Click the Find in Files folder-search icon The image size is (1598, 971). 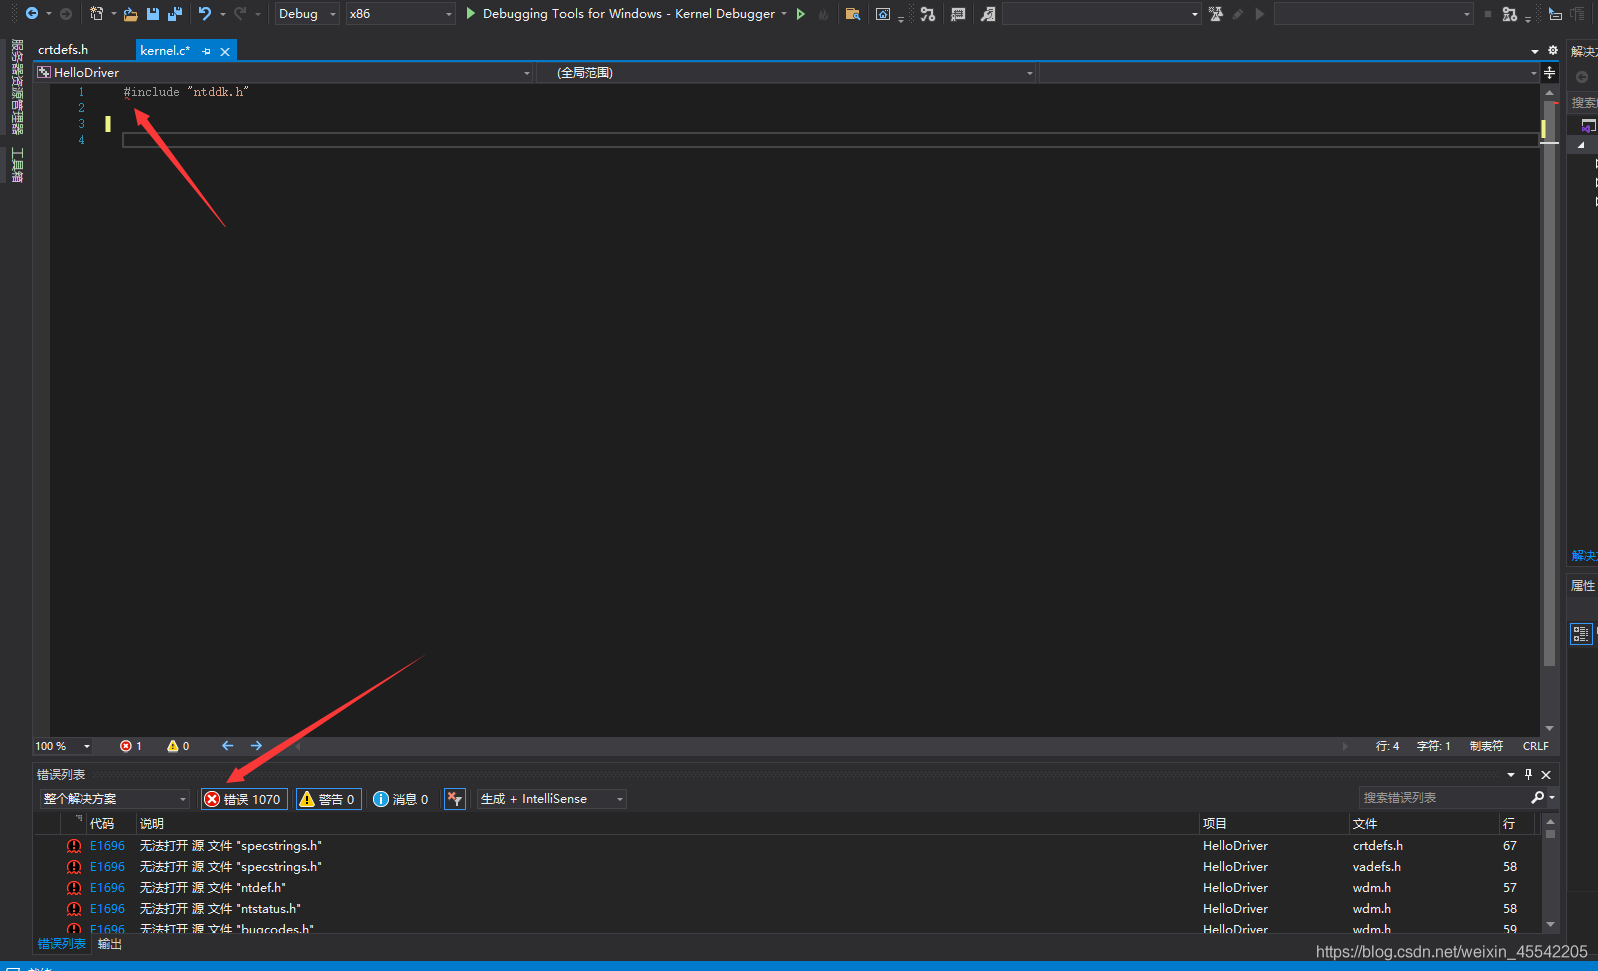853,14
